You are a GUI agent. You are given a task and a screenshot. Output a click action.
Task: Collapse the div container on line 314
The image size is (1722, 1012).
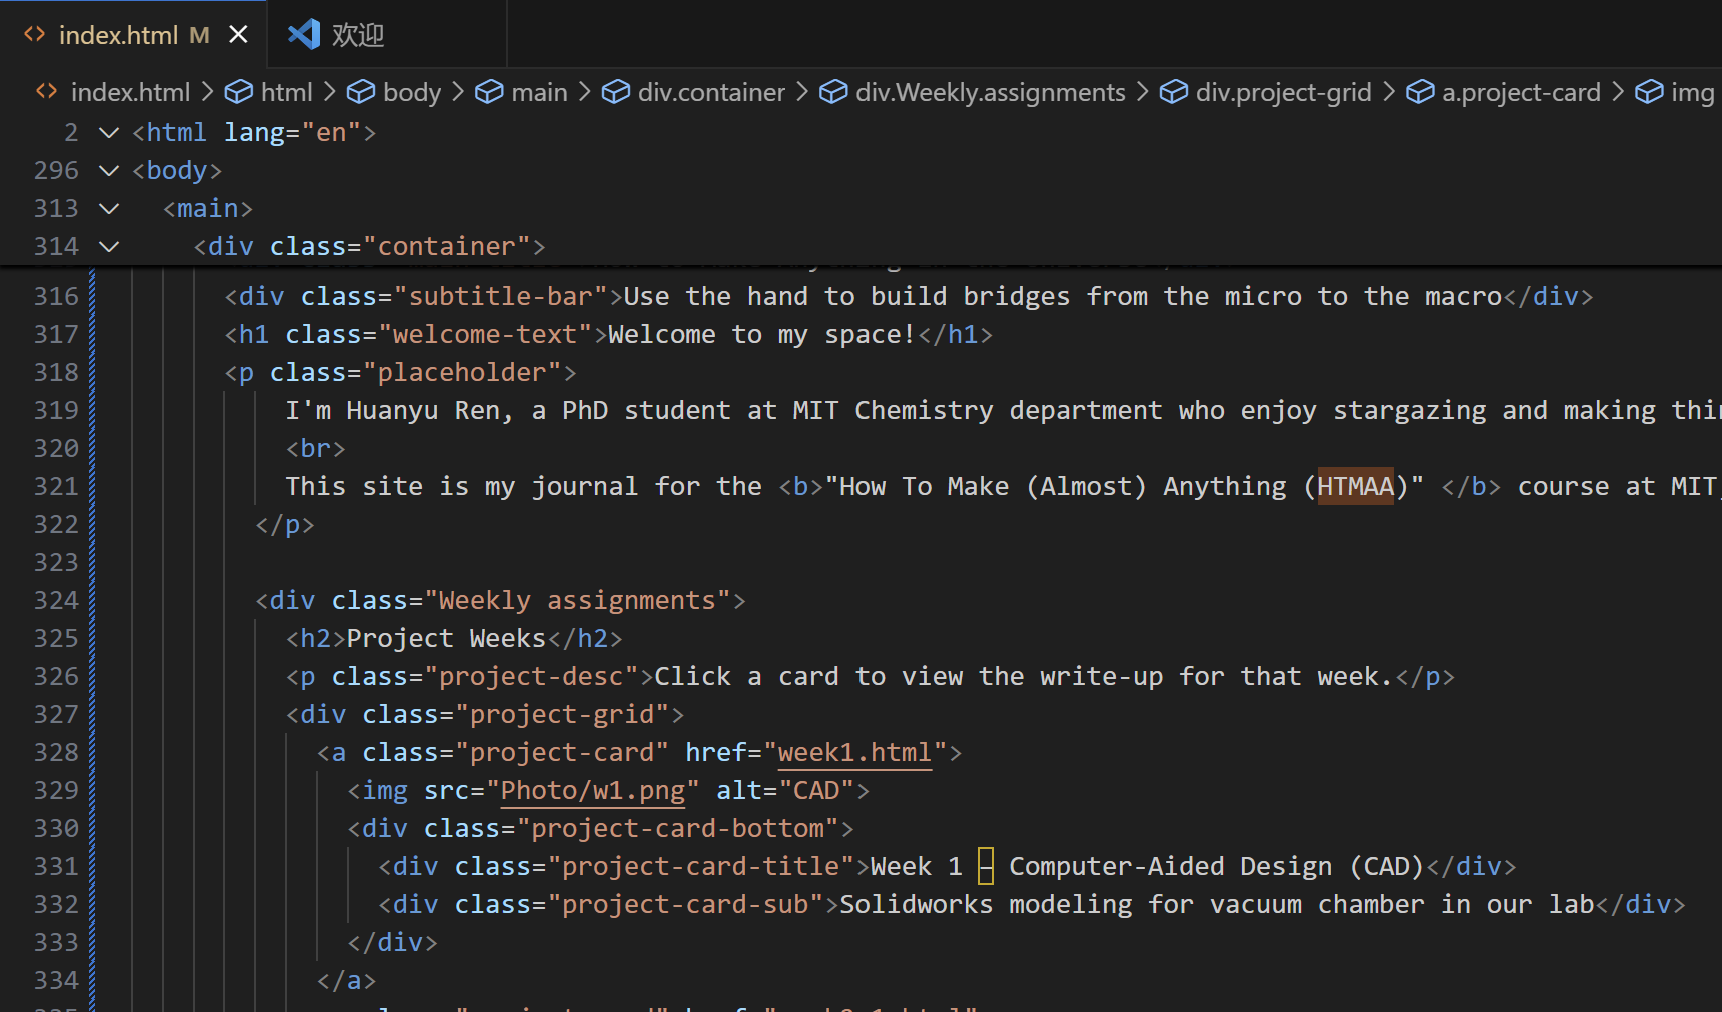pyautogui.click(x=109, y=247)
